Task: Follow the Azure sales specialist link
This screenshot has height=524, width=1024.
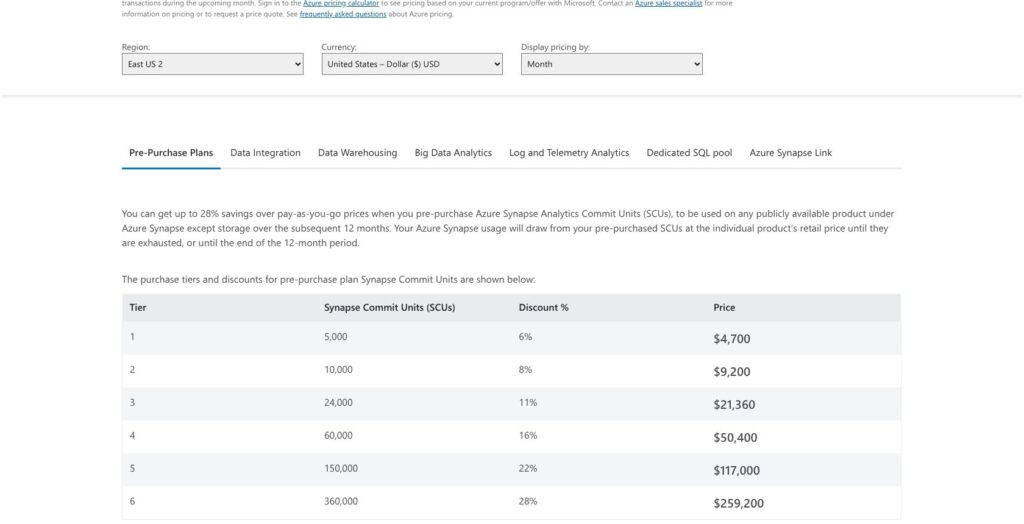Action: 669,3
